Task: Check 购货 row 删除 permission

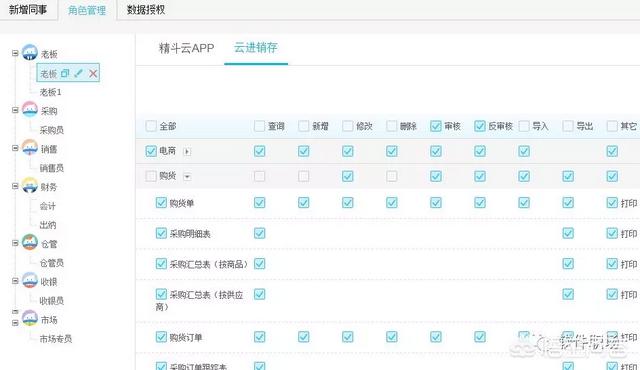Action: (392, 176)
